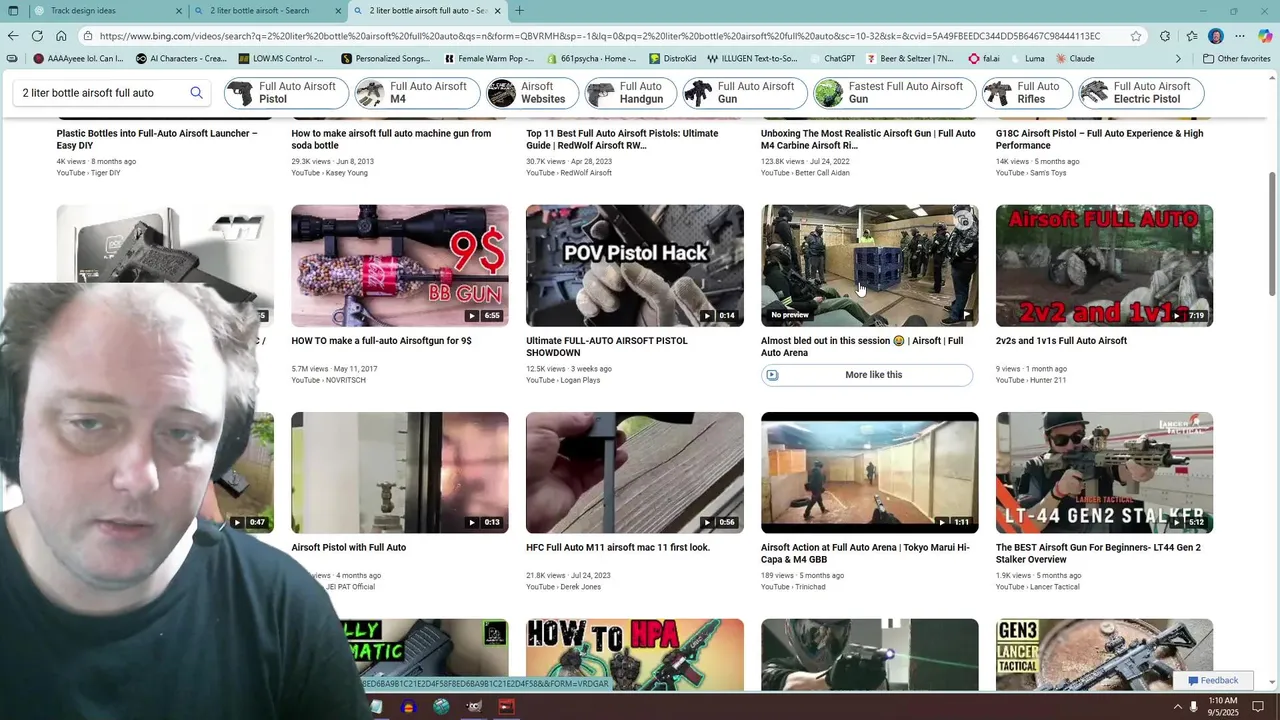
Task: Open 'HOW TO make a full-auto Airsoftgun for 9$' link
Action: pyautogui.click(x=381, y=341)
